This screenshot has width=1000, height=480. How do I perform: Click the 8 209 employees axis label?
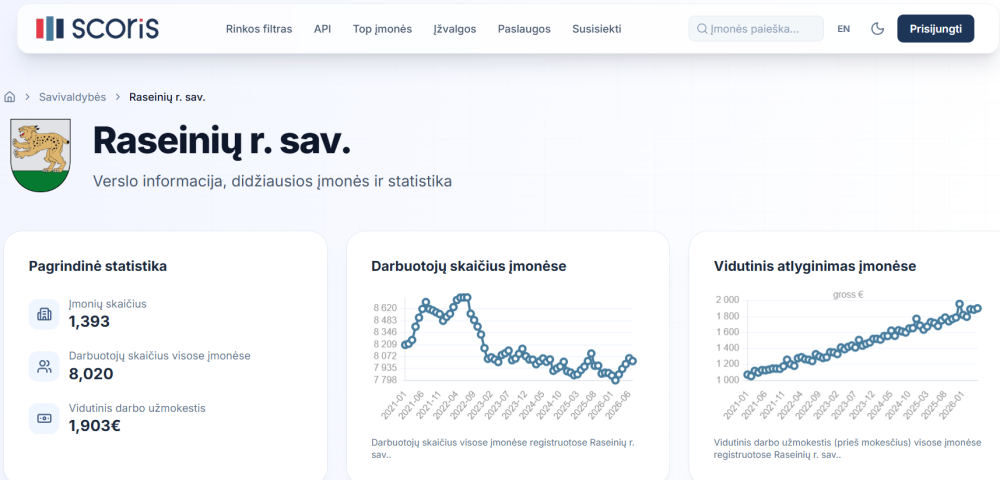[x=385, y=344]
